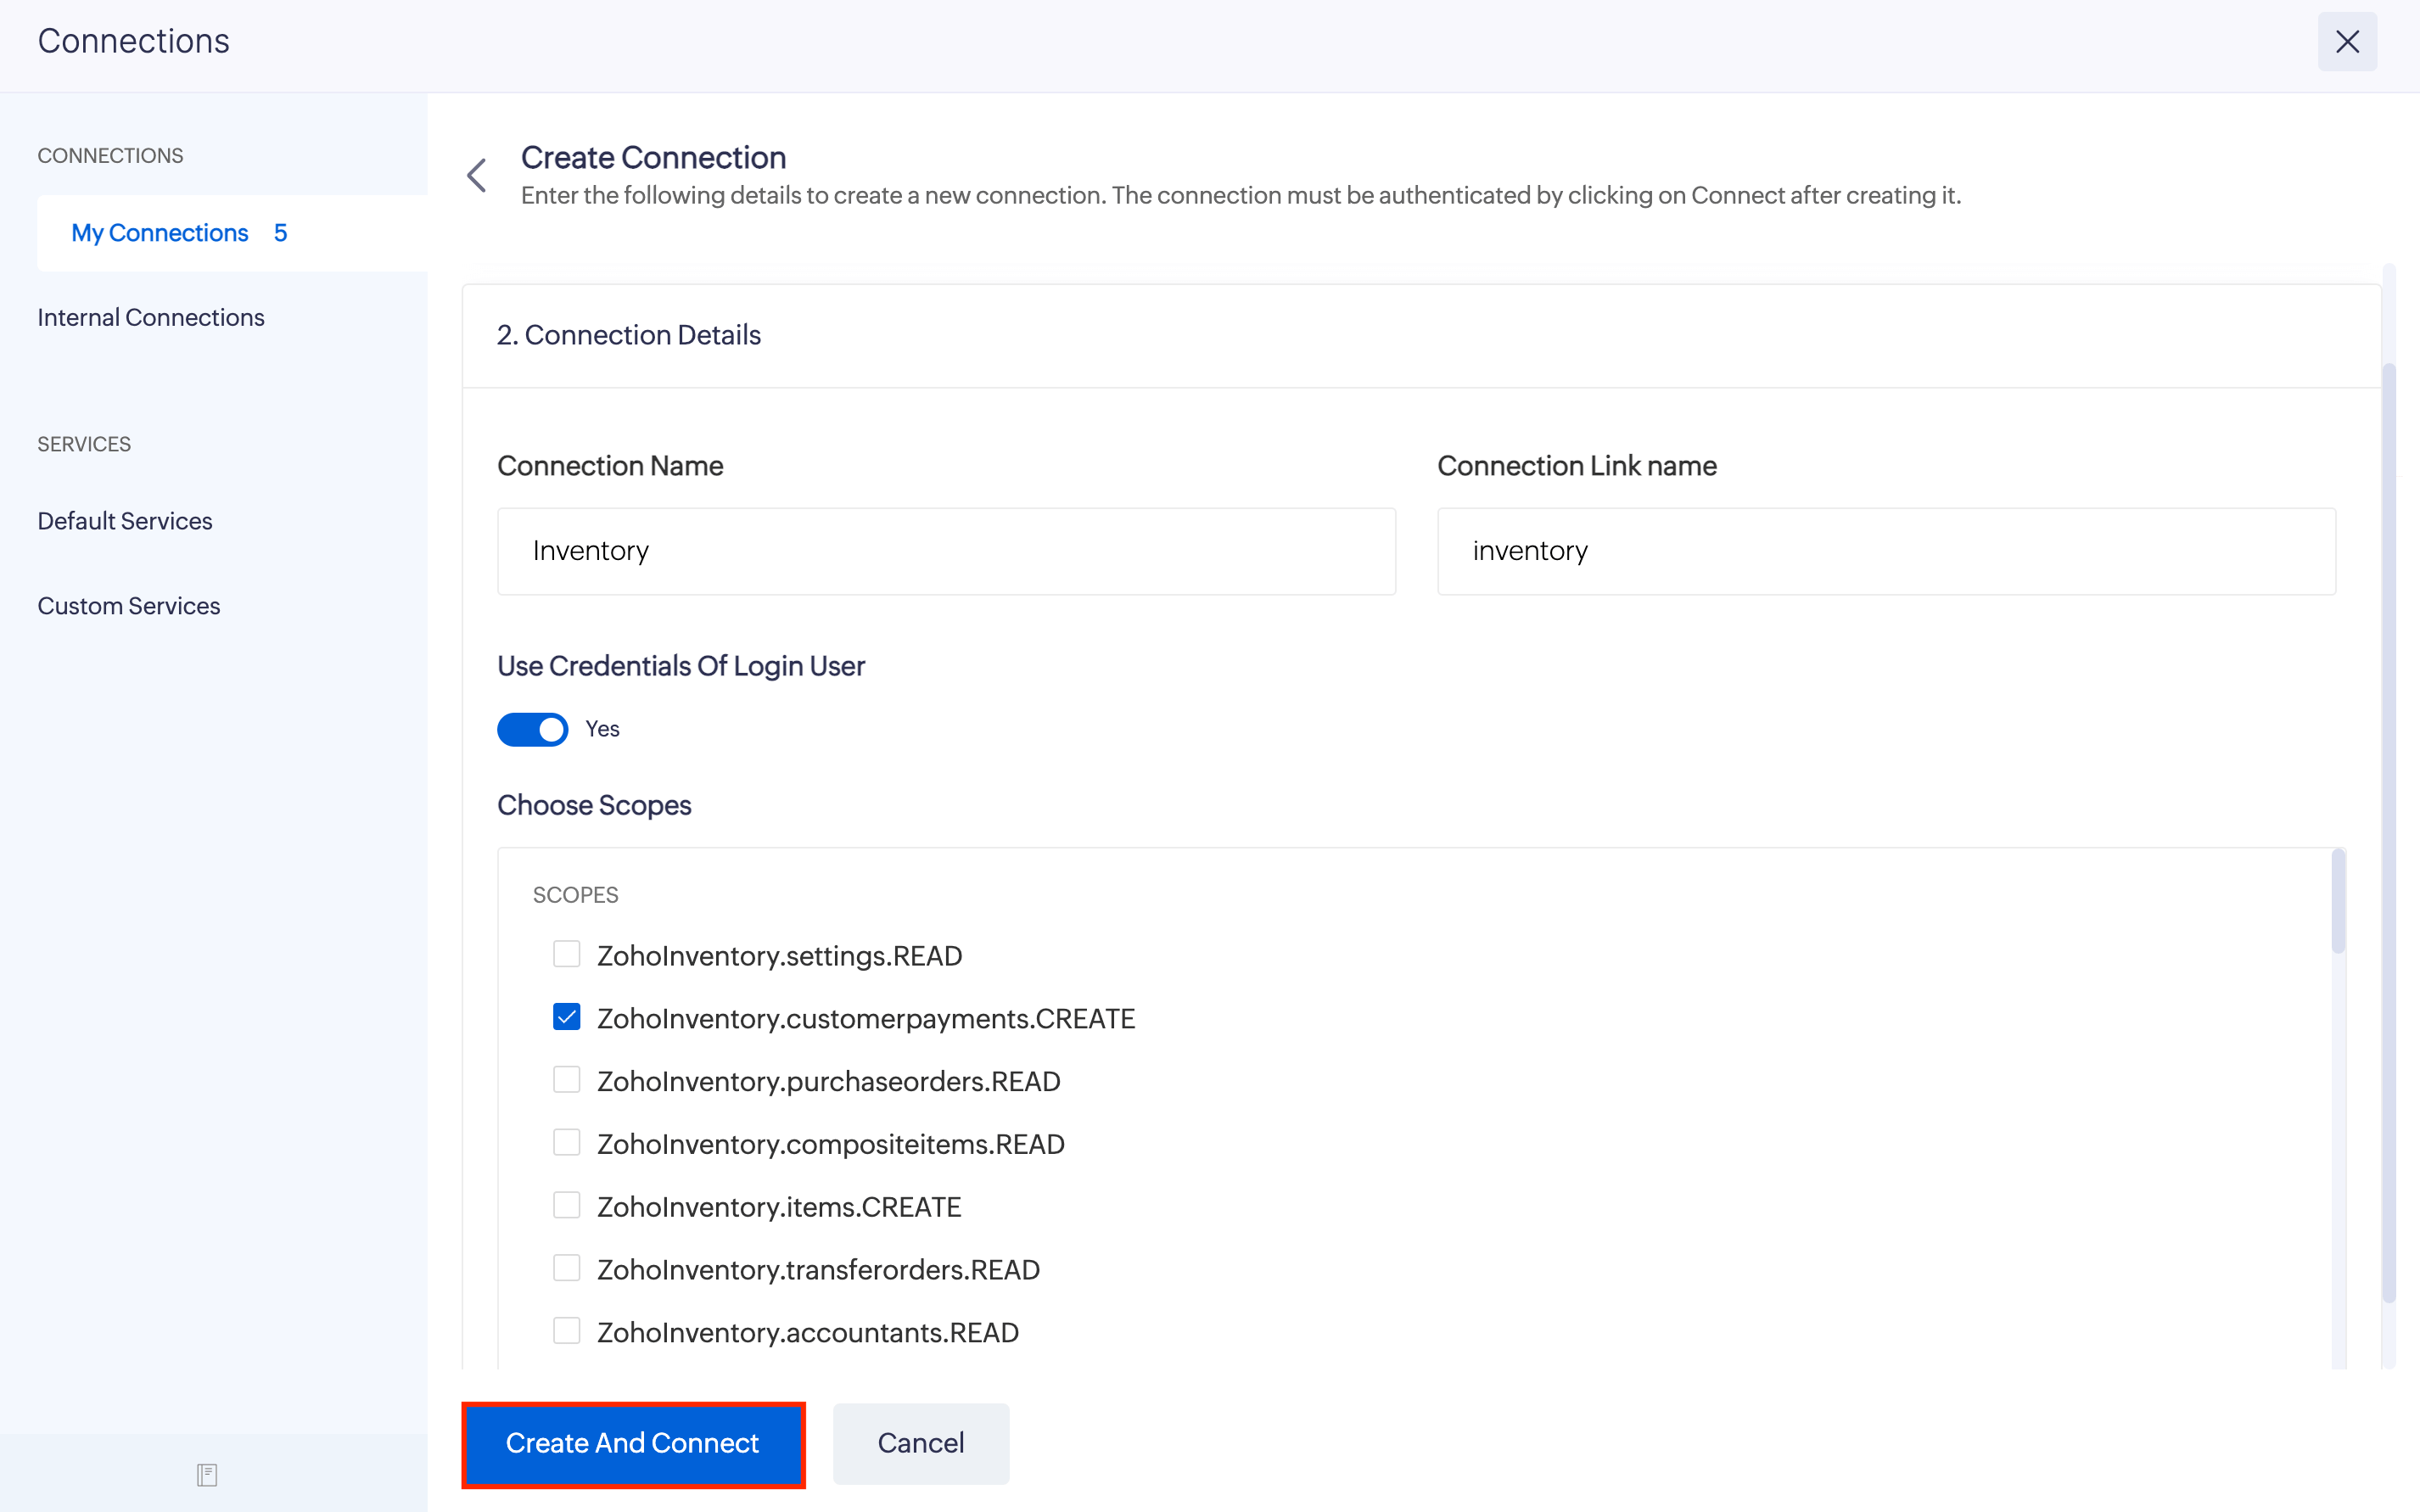Screen dimensions: 2420x1512
Task: Check ZohoInventory.settings.READ scope
Action: coord(567,955)
